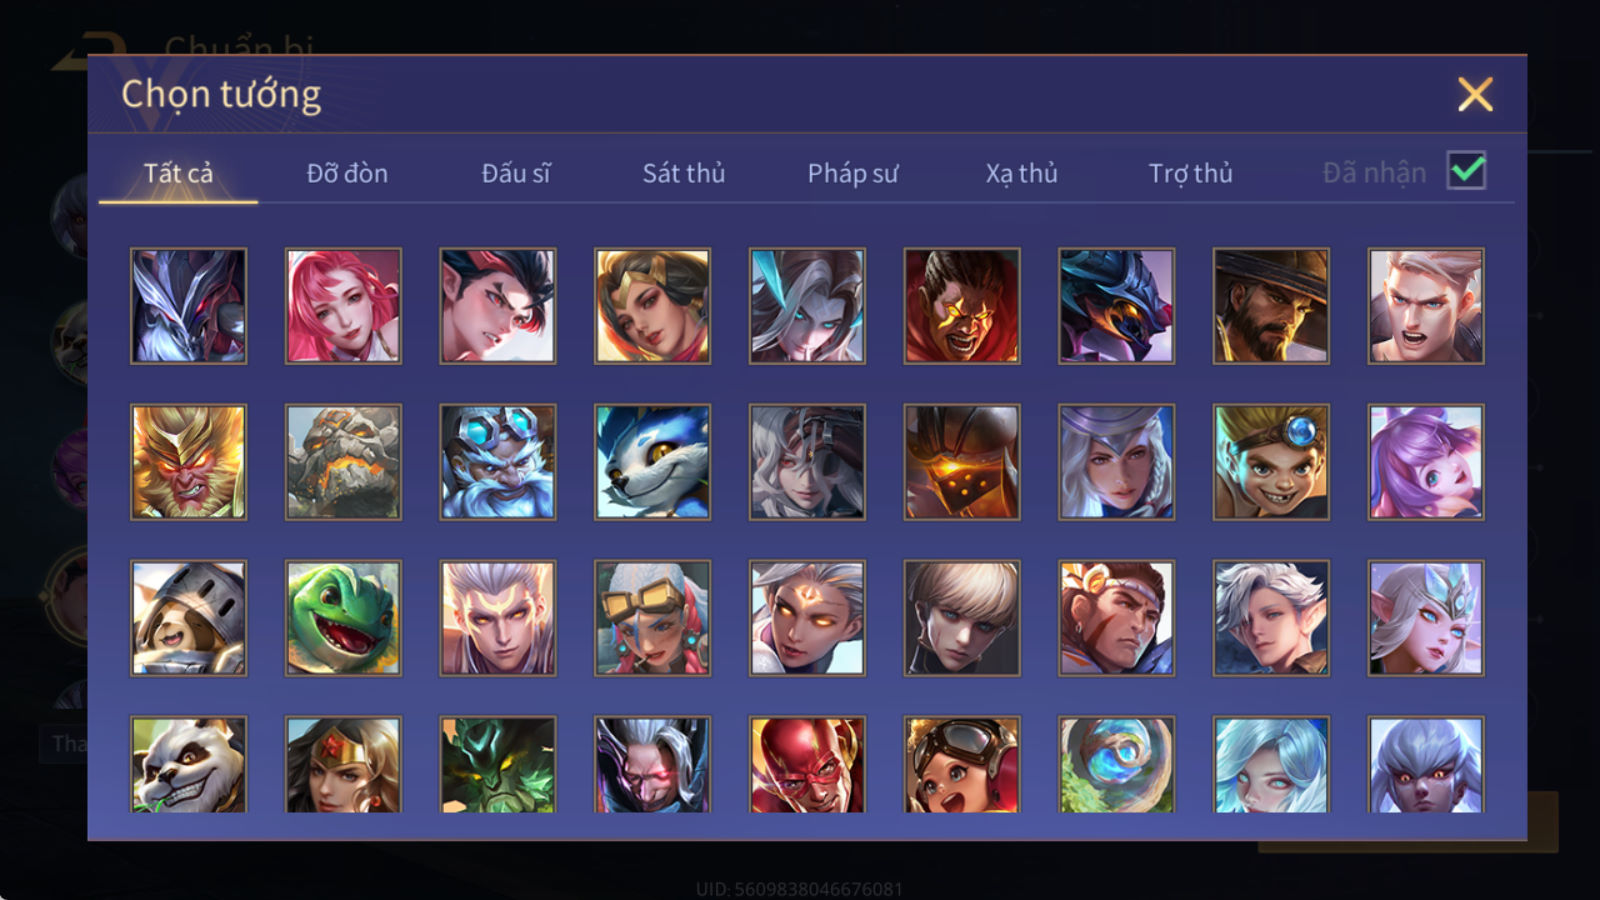Viewport: 1600px width, 900px height.
Task: Close the Chọn tướng dialog
Action: coord(1475,95)
